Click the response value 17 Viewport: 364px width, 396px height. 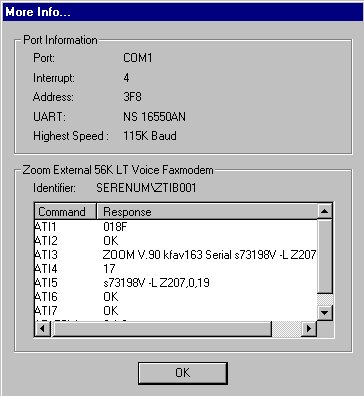coord(109,269)
